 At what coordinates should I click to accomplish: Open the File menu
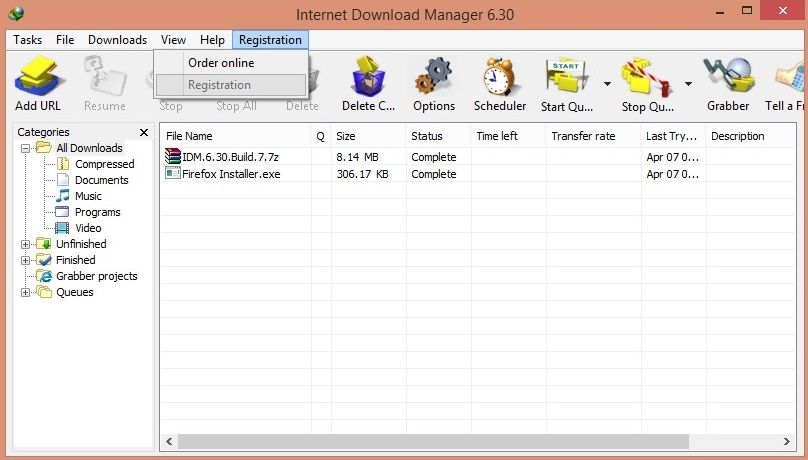[x=65, y=40]
